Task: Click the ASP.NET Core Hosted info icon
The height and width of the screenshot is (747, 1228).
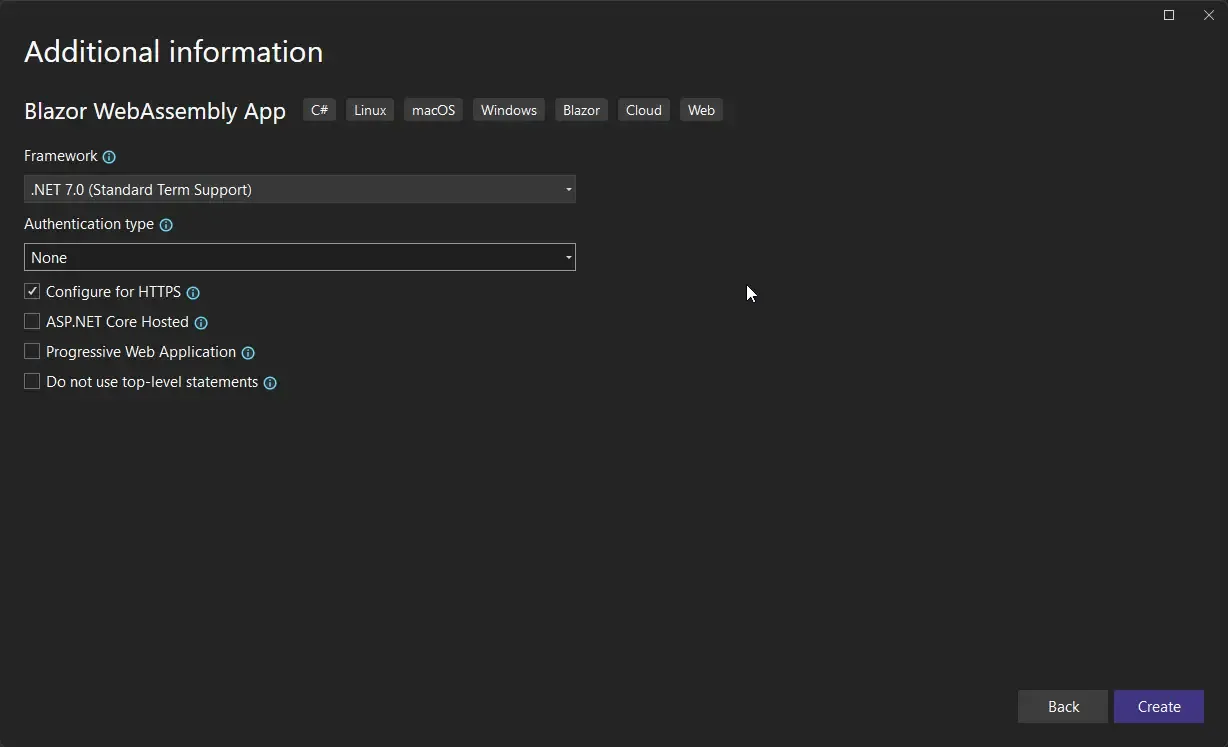Action: [201, 322]
